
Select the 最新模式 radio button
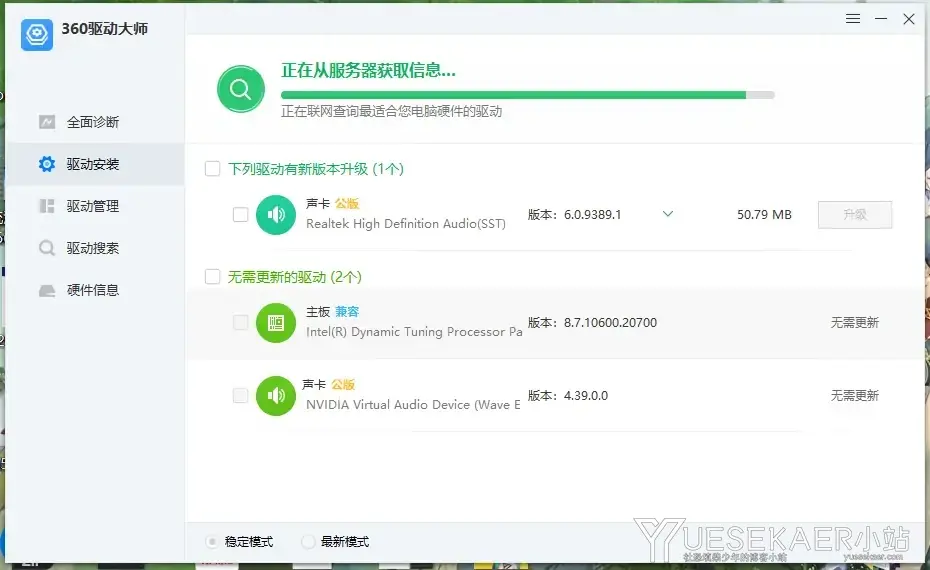pyautogui.click(x=308, y=542)
